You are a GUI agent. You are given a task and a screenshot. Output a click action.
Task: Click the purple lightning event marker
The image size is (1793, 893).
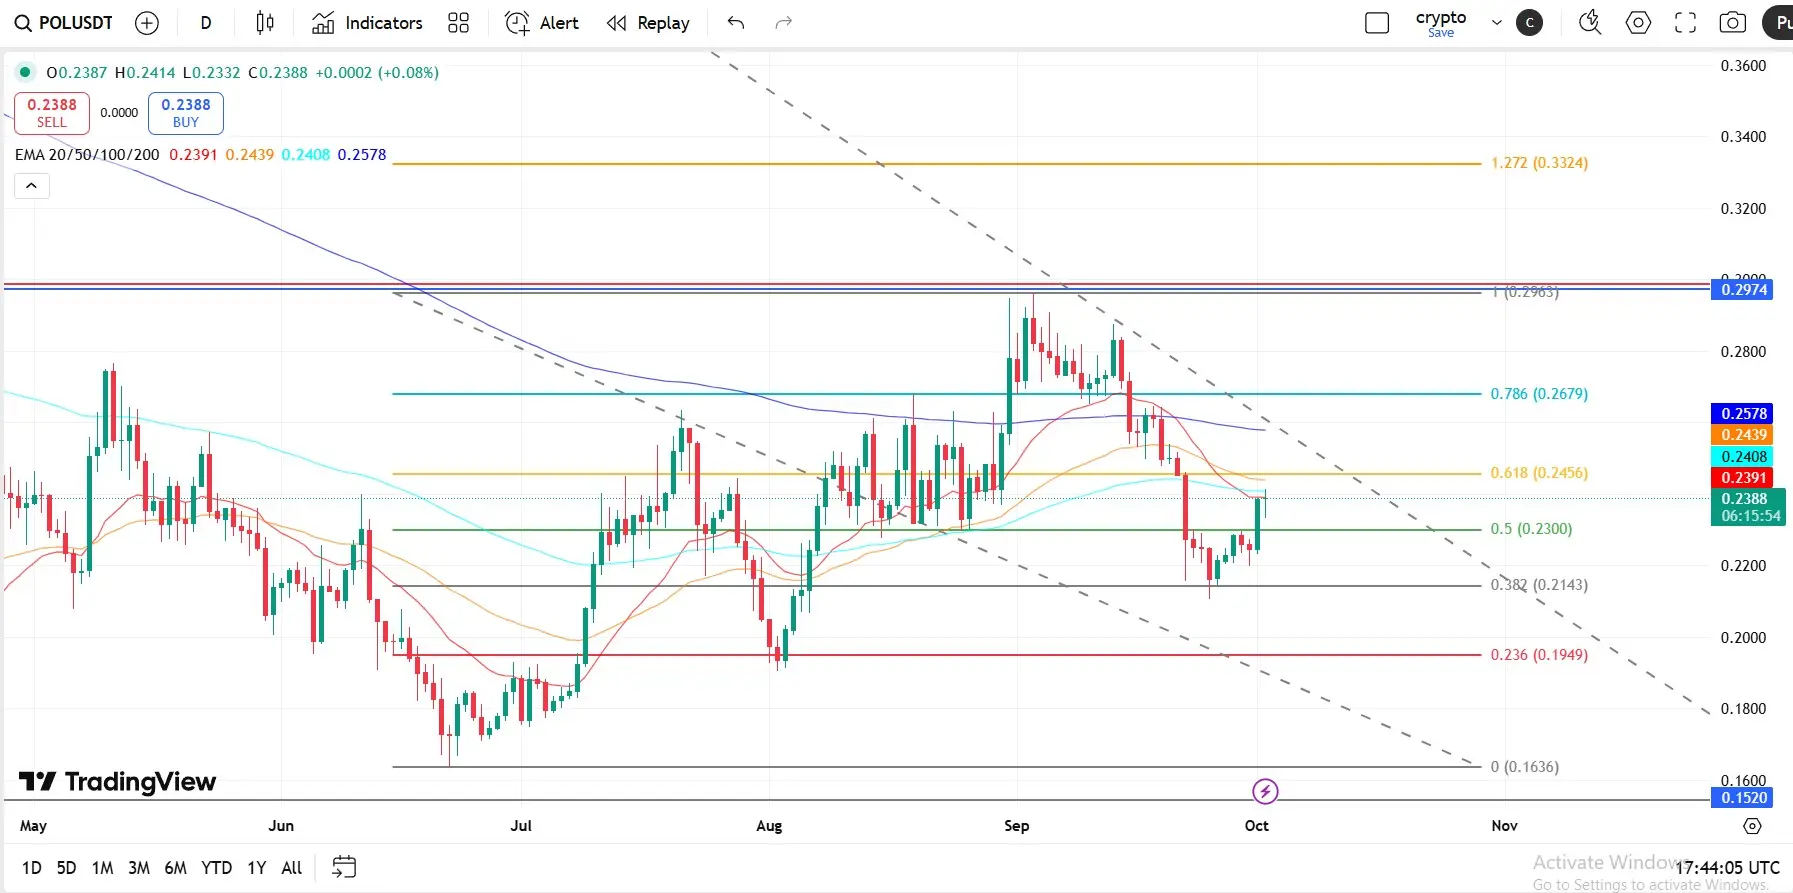pyautogui.click(x=1265, y=792)
